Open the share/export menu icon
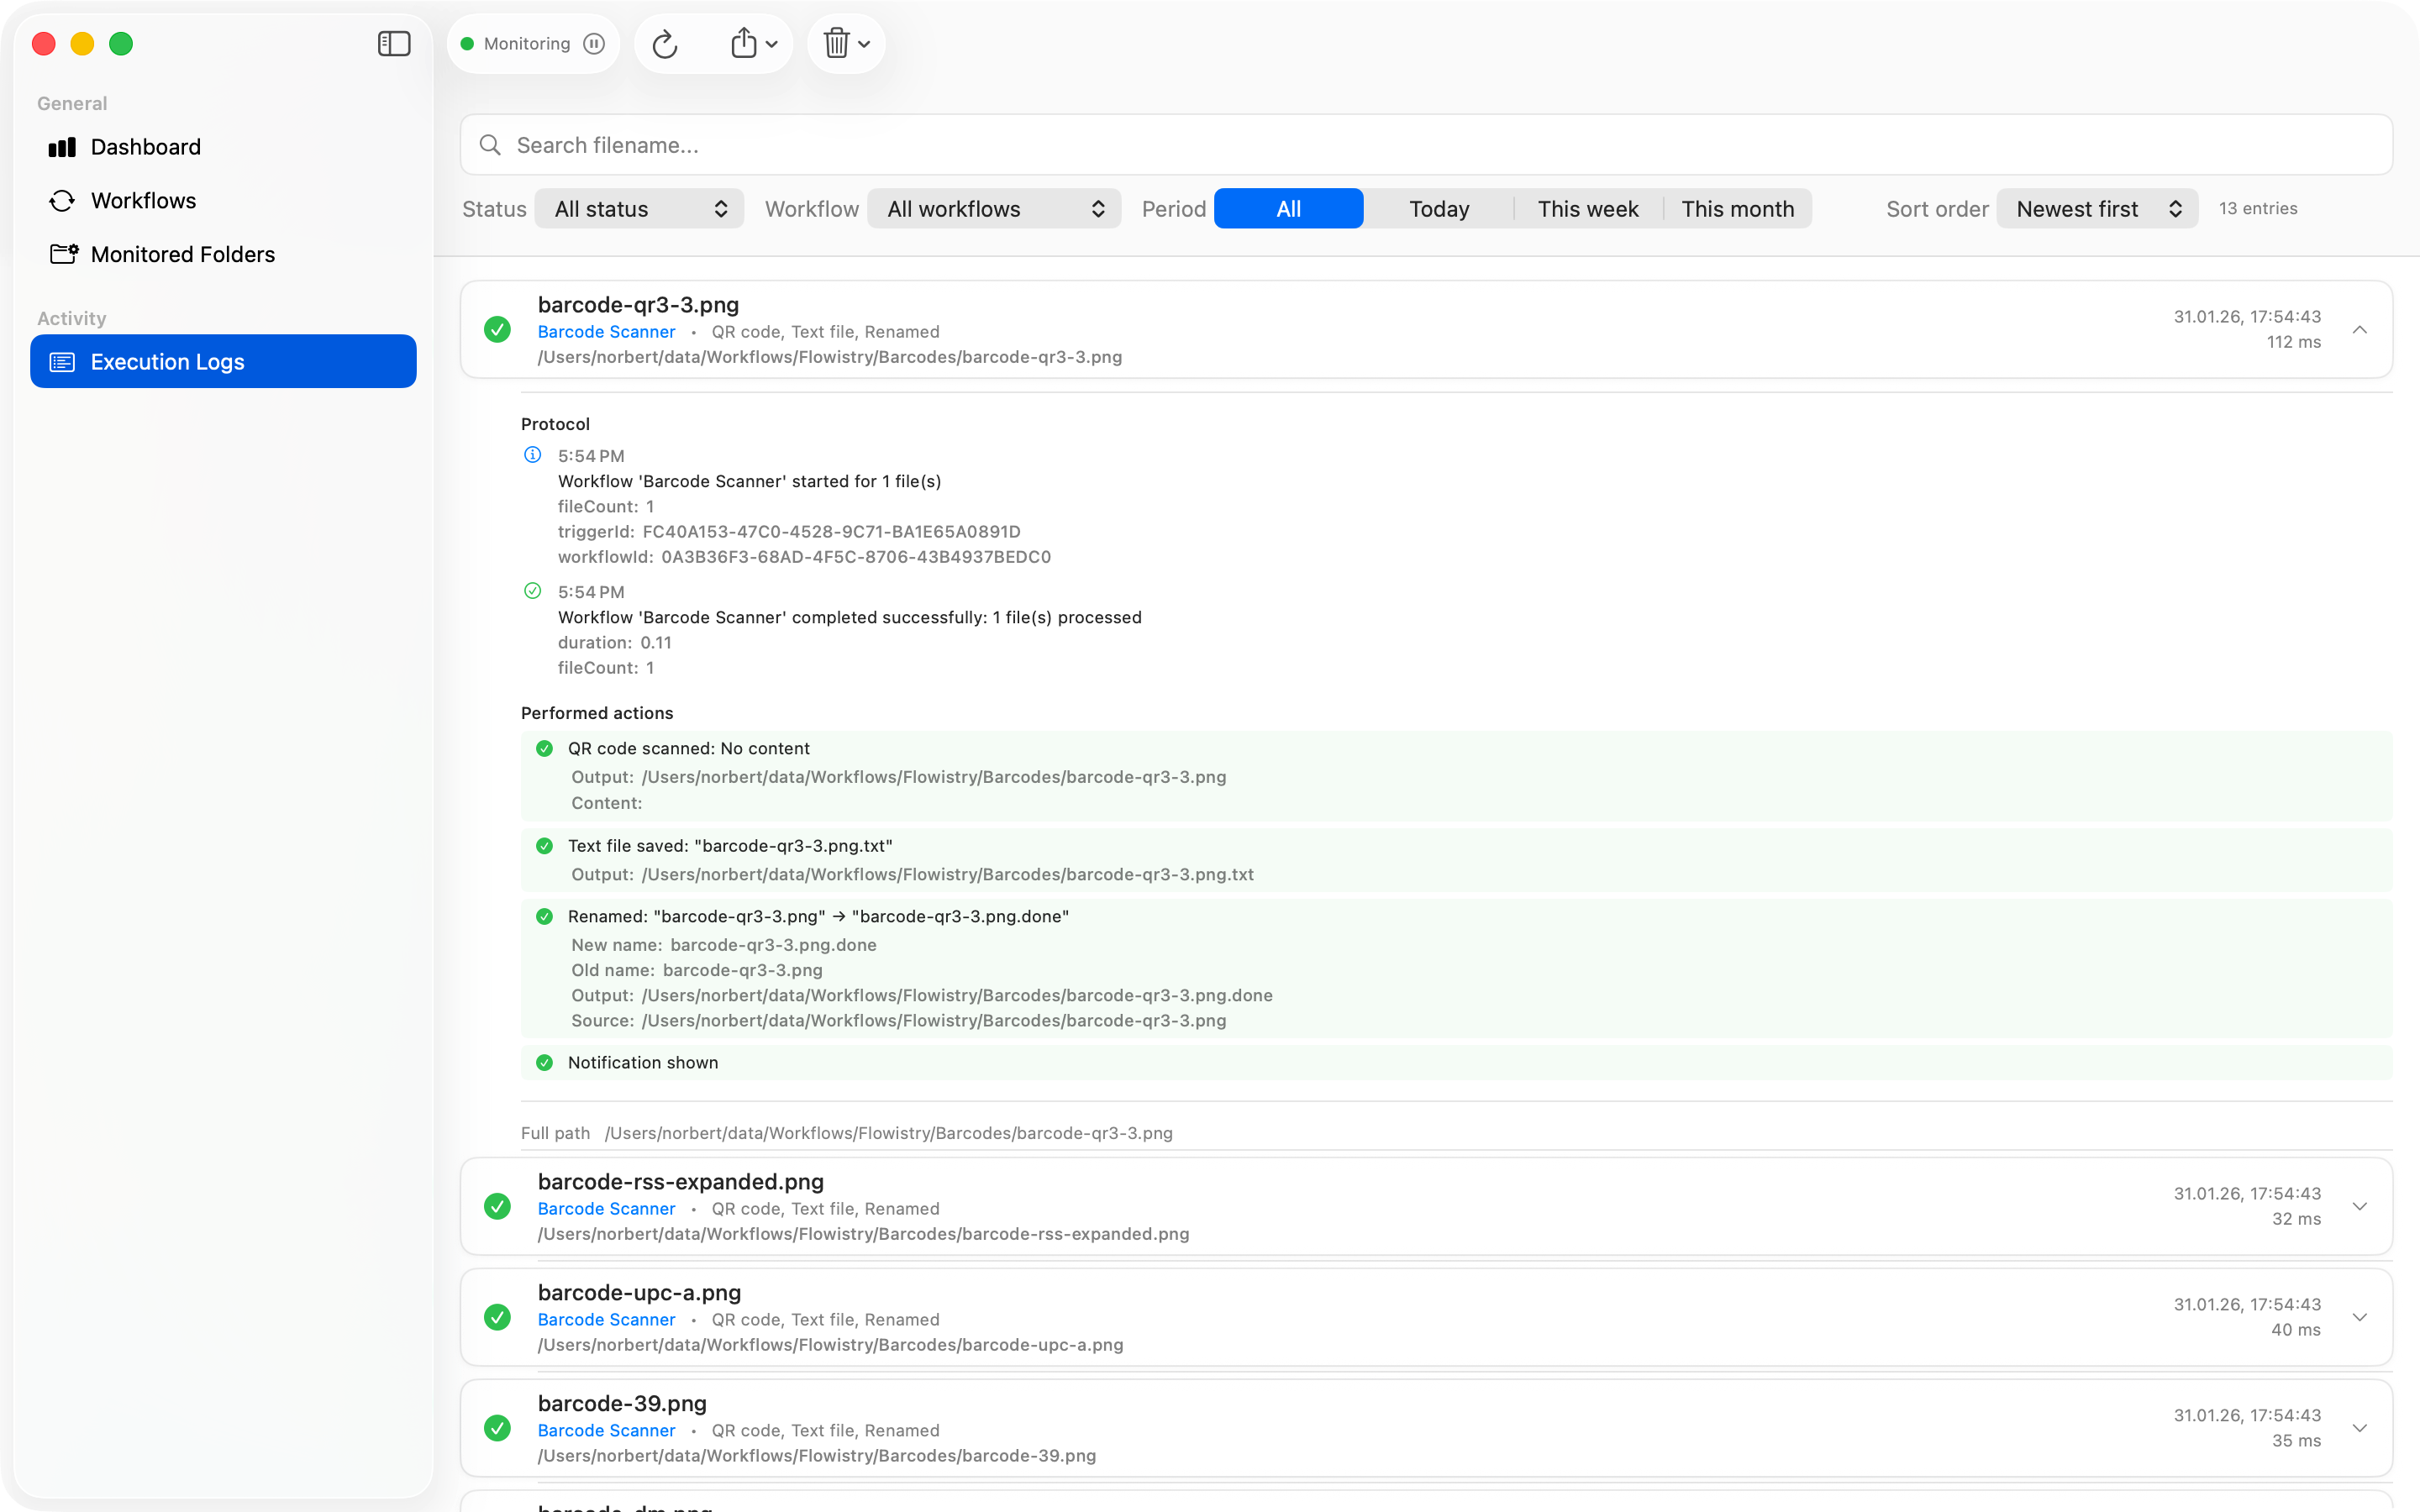The image size is (2420, 1512). coord(753,44)
